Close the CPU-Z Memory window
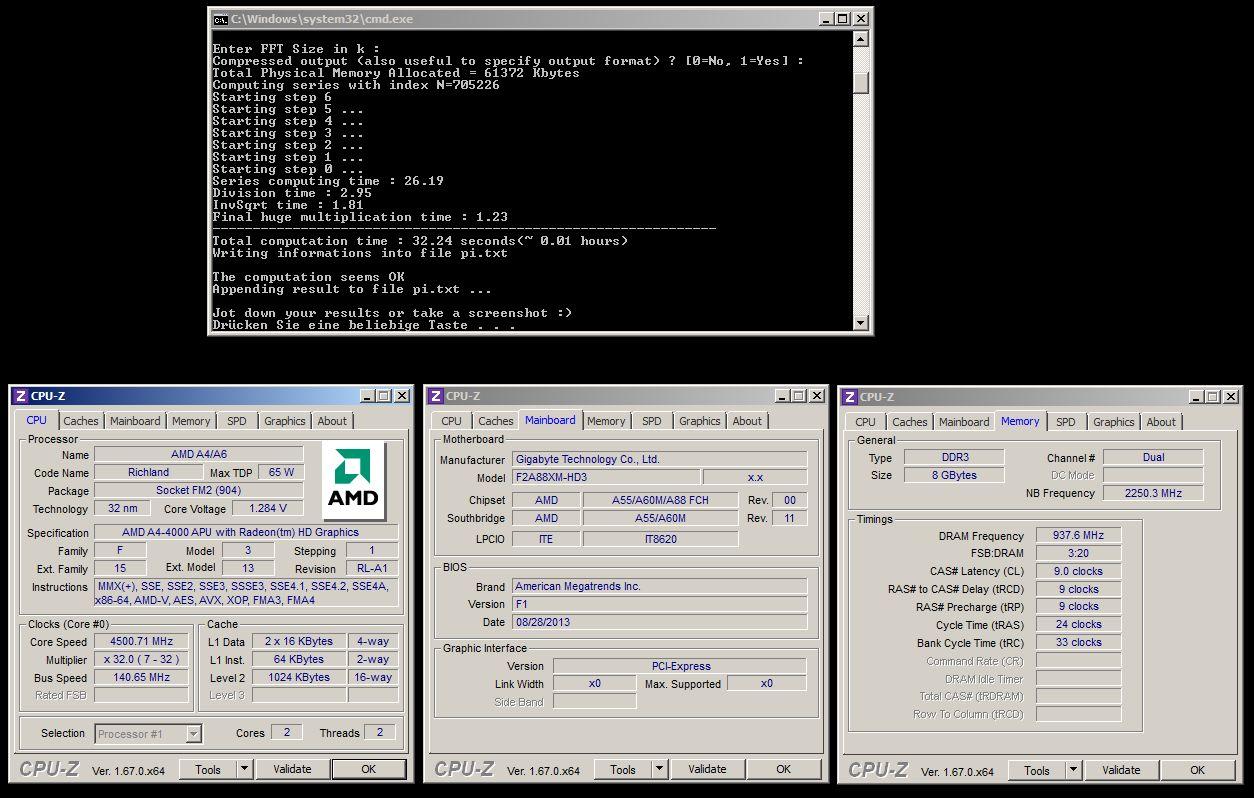The height and width of the screenshot is (798, 1254). 1229,397
